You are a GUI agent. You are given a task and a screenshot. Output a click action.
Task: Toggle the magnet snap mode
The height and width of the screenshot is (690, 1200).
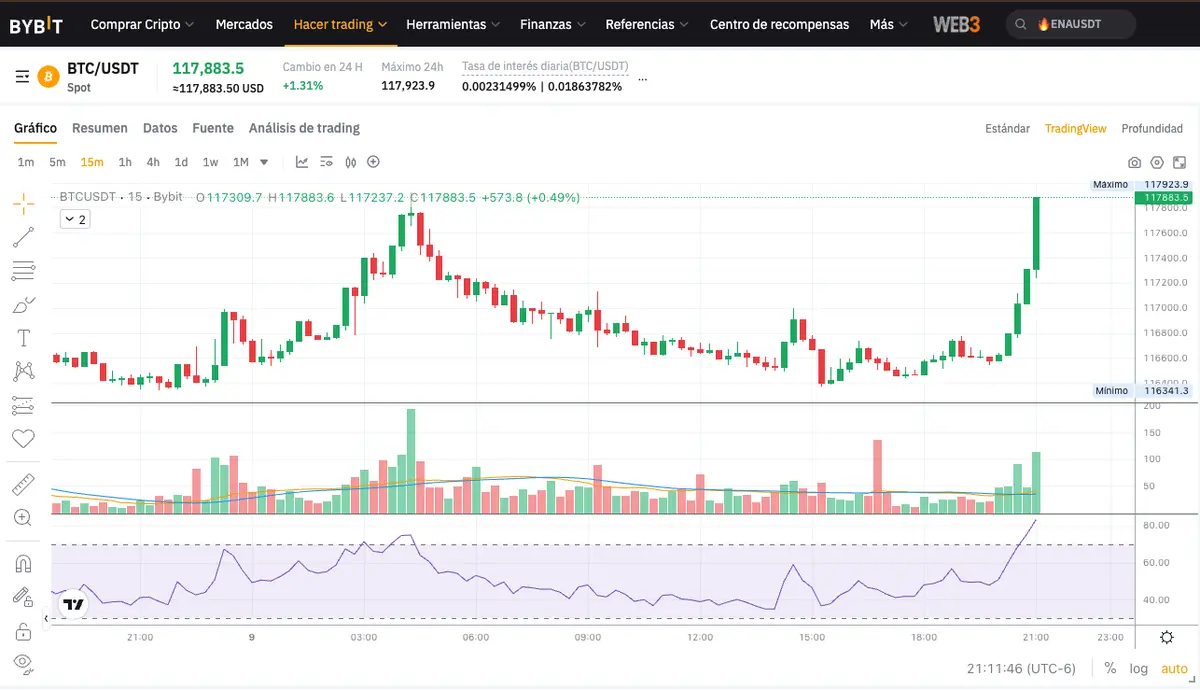[x=23, y=563]
